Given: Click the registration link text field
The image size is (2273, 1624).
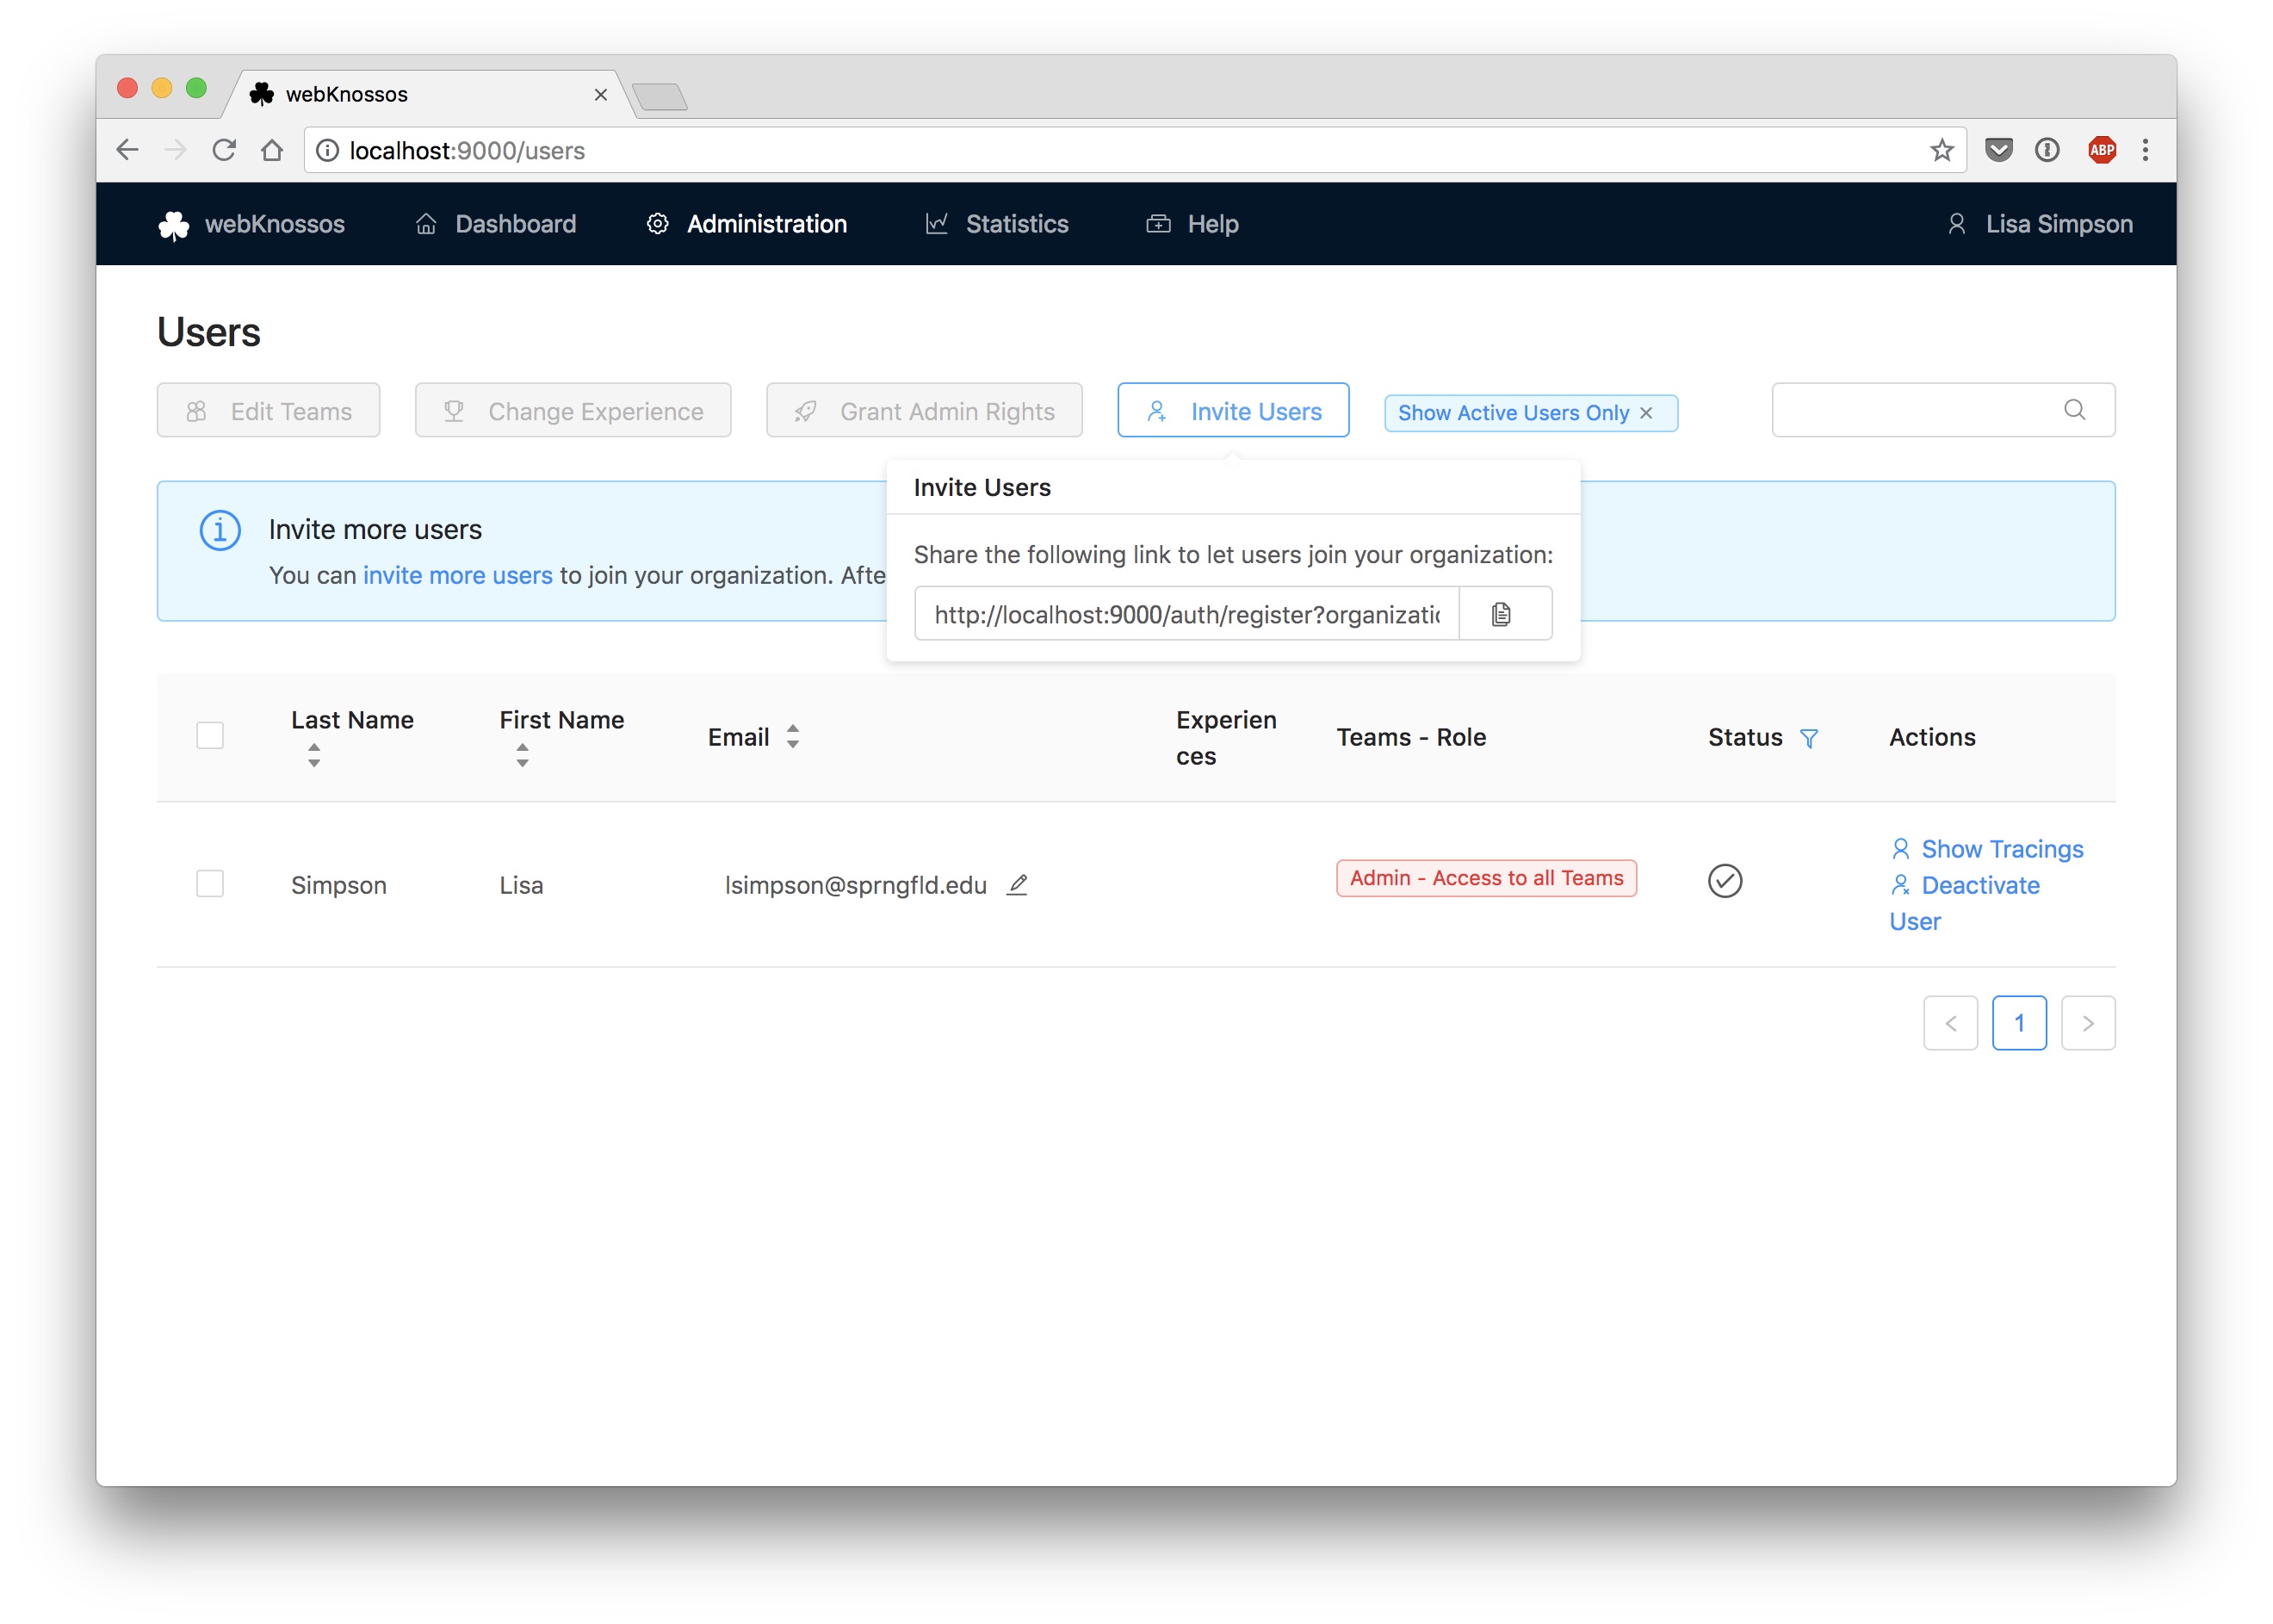Looking at the screenshot, I should 1187,614.
